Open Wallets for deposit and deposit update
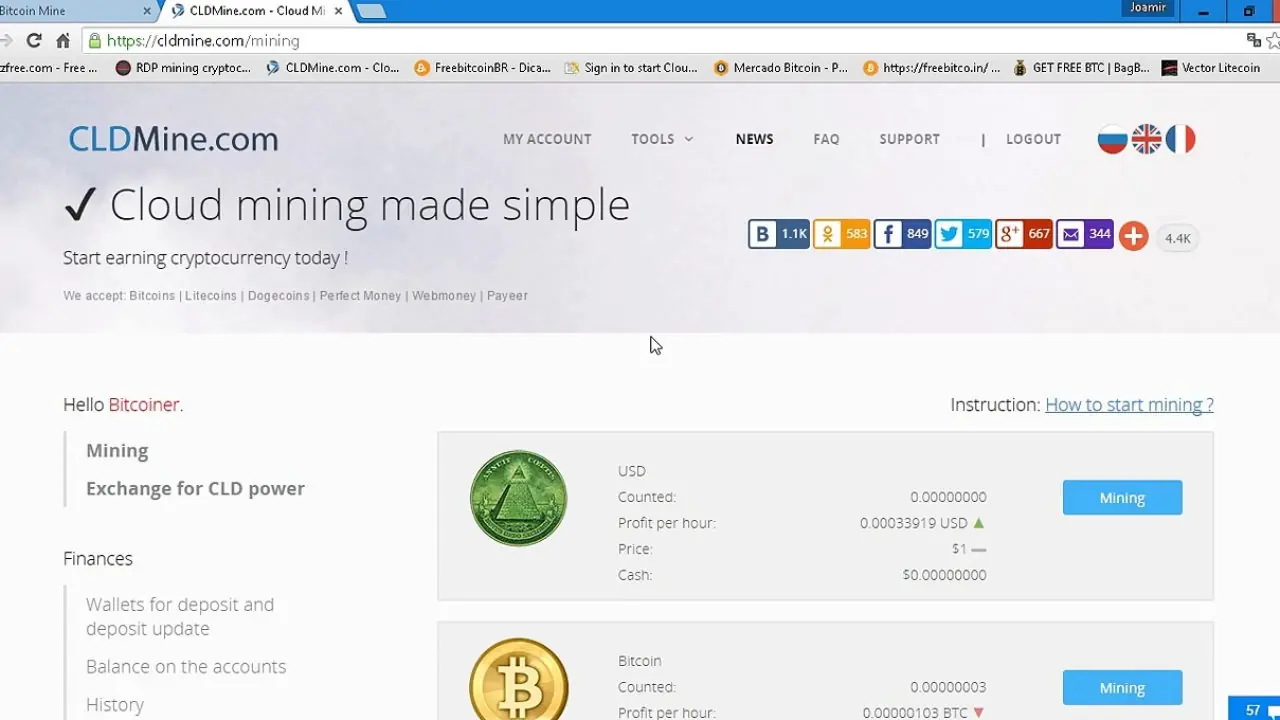1280x720 pixels. (180, 616)
